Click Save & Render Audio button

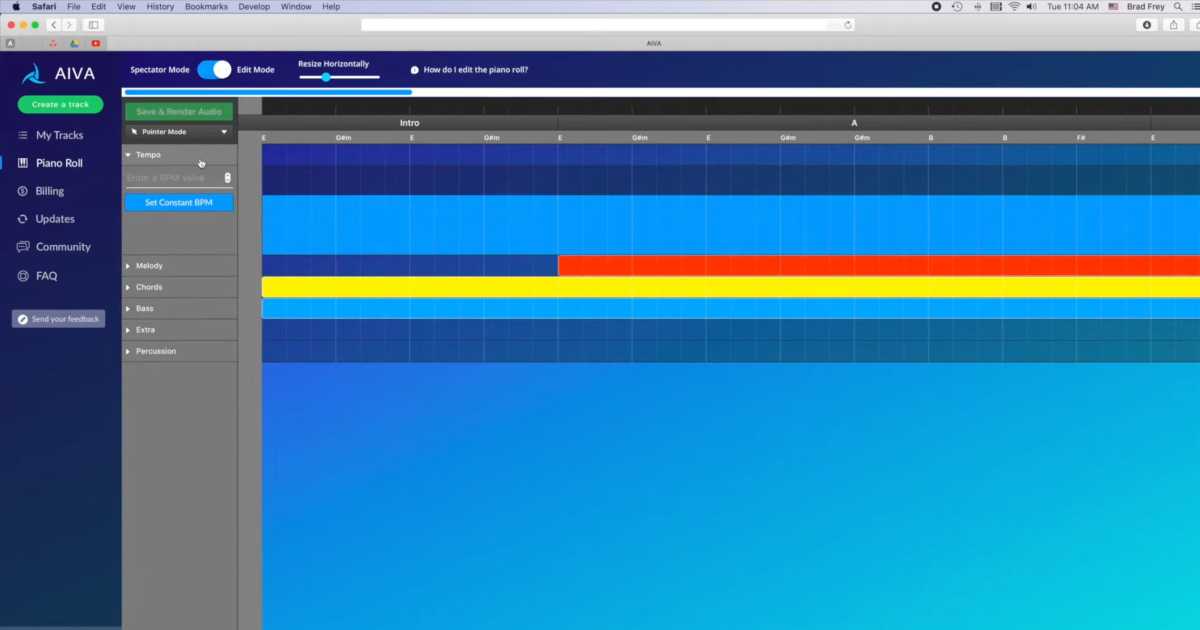click(179, 112)
